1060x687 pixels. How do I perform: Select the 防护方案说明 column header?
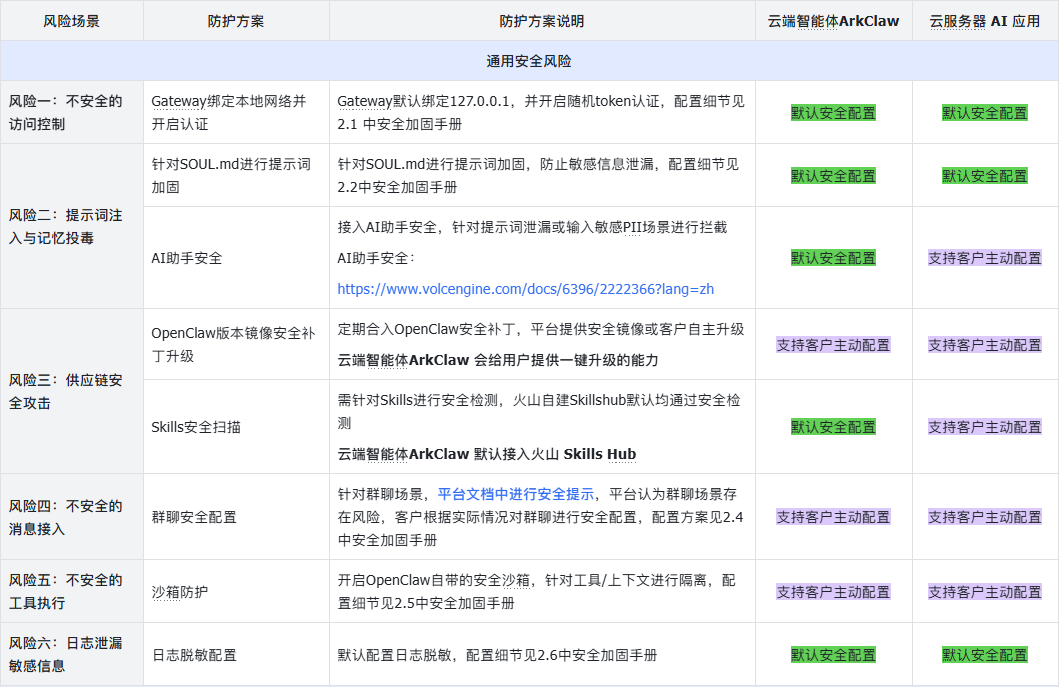coord(542,21)
